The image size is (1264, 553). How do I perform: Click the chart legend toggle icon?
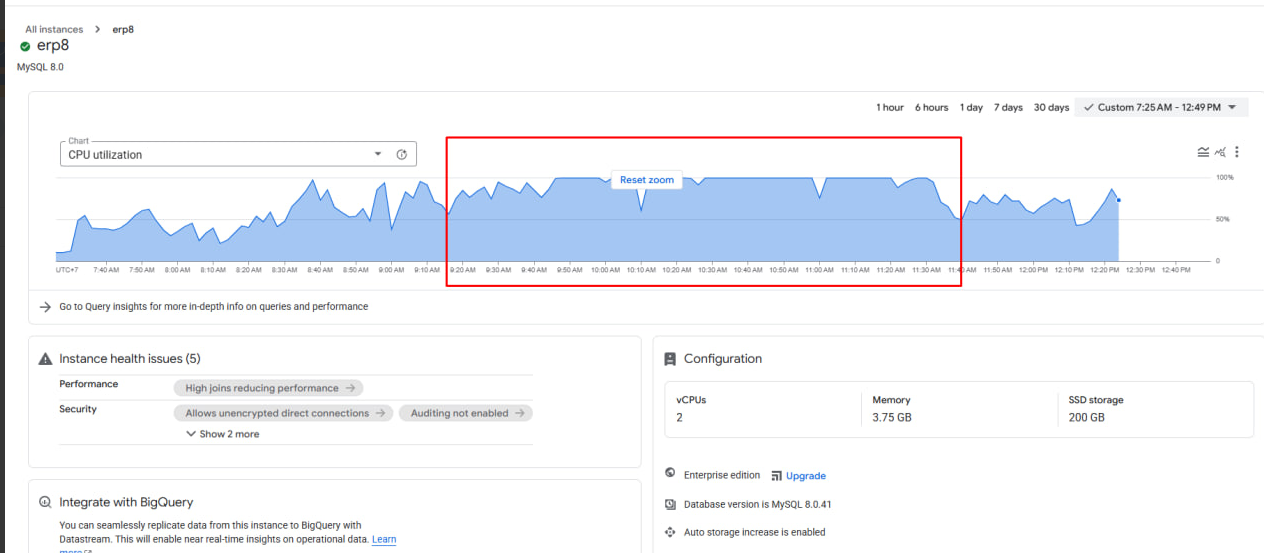click(x=1203, y=152)
